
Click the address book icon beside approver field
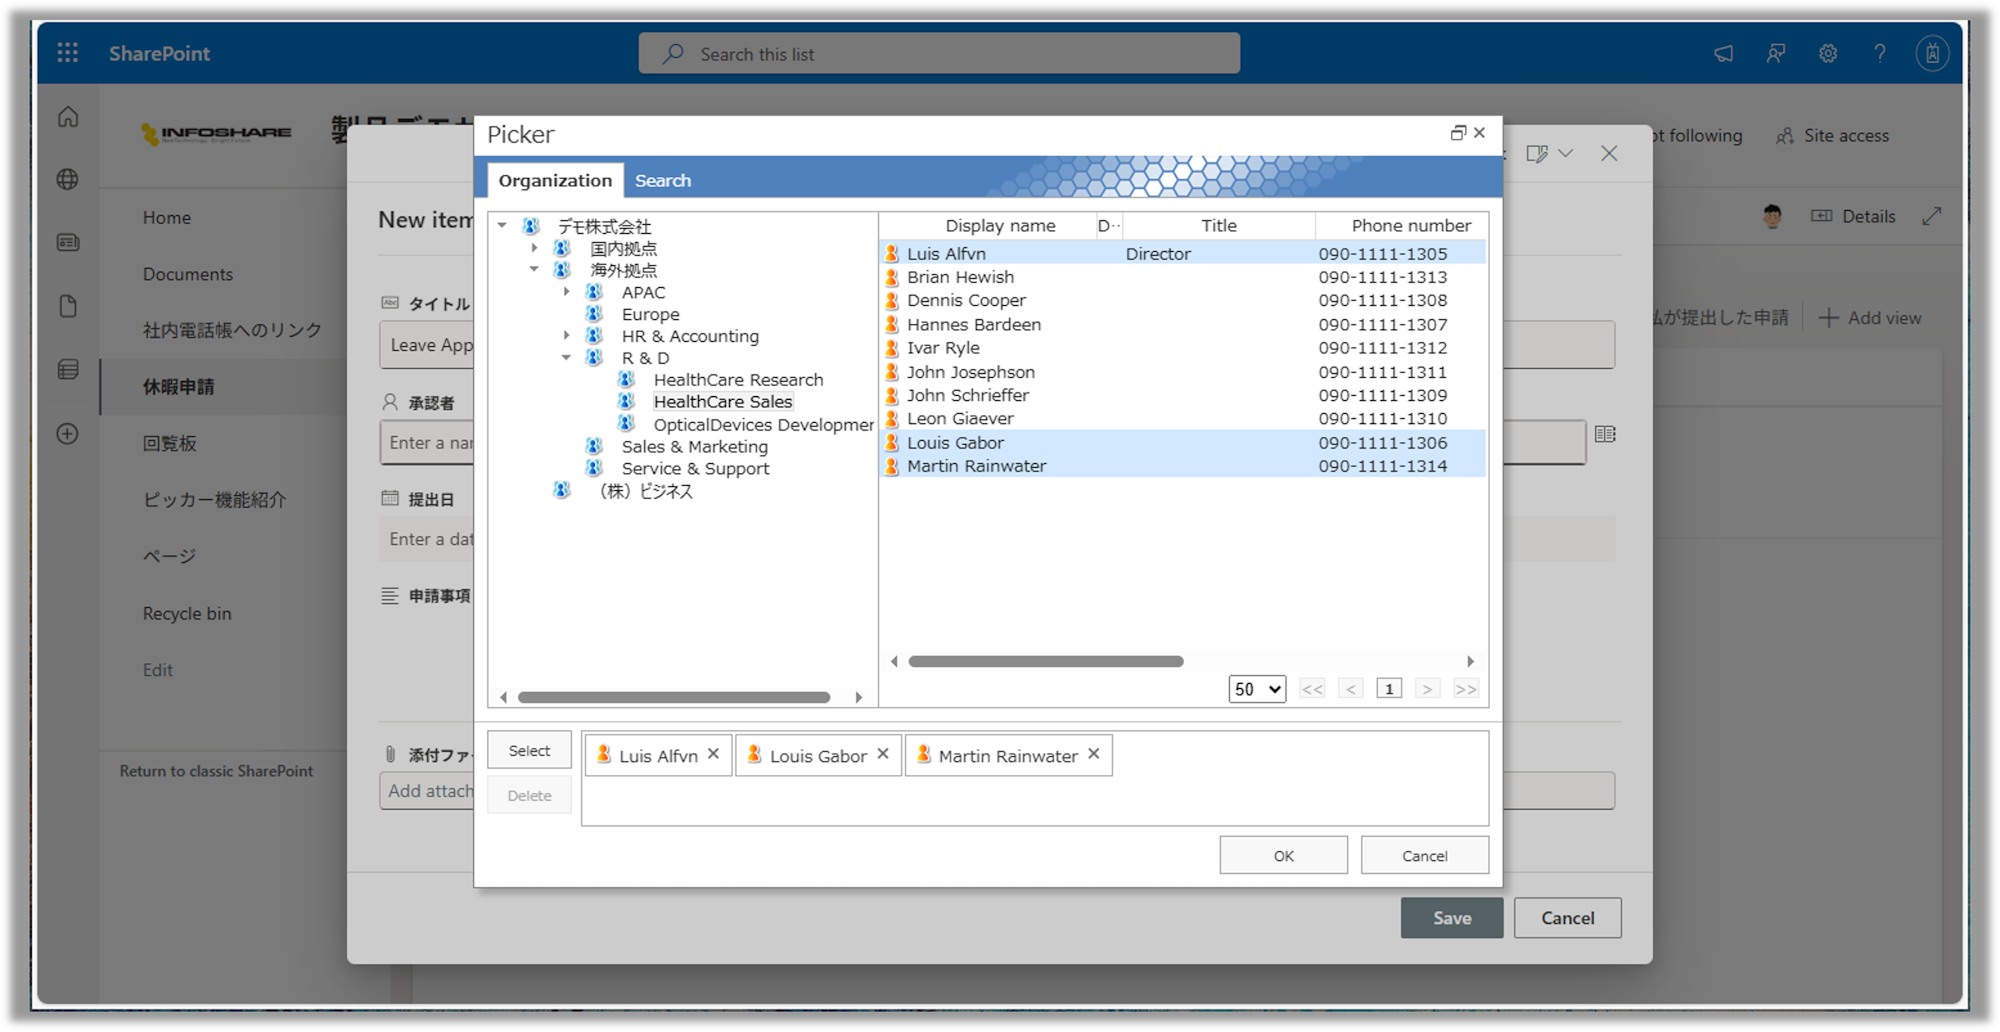(1605, 434)
